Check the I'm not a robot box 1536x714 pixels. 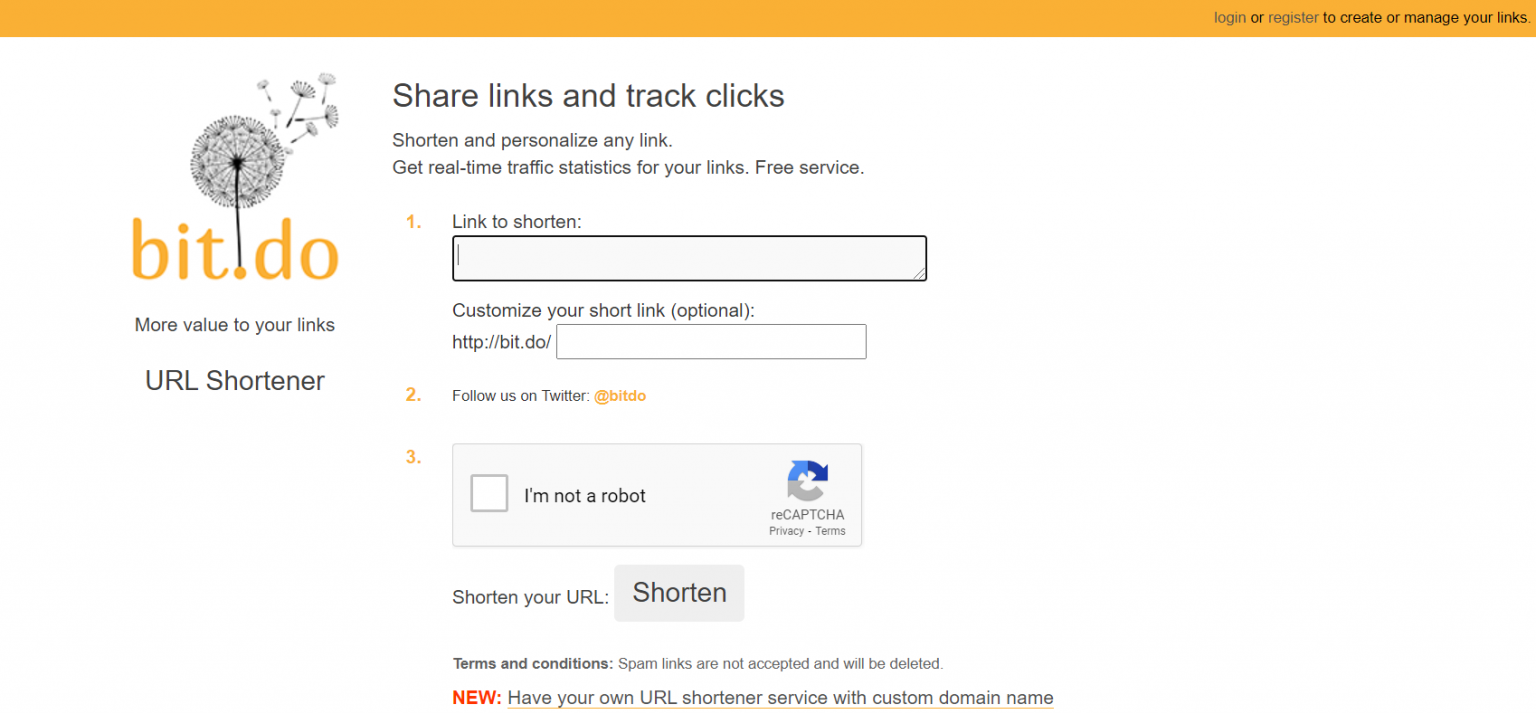click(x=490, y=494)
